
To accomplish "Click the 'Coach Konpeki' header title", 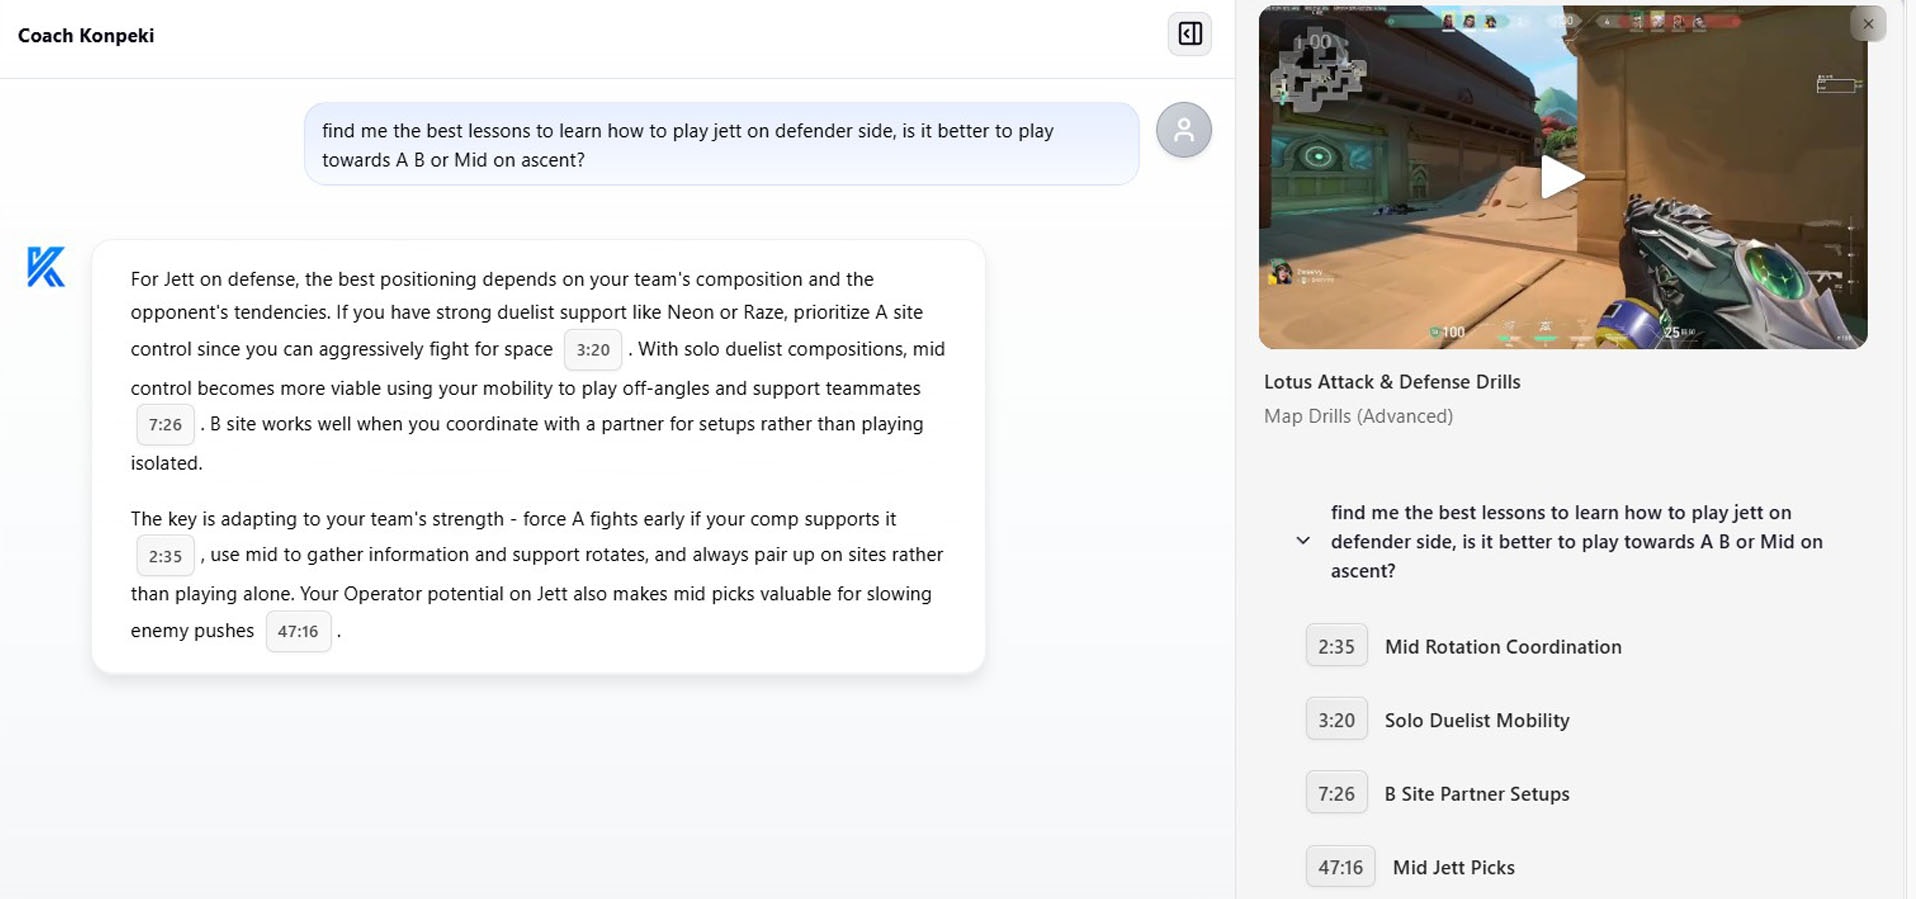I will (86, 36).
